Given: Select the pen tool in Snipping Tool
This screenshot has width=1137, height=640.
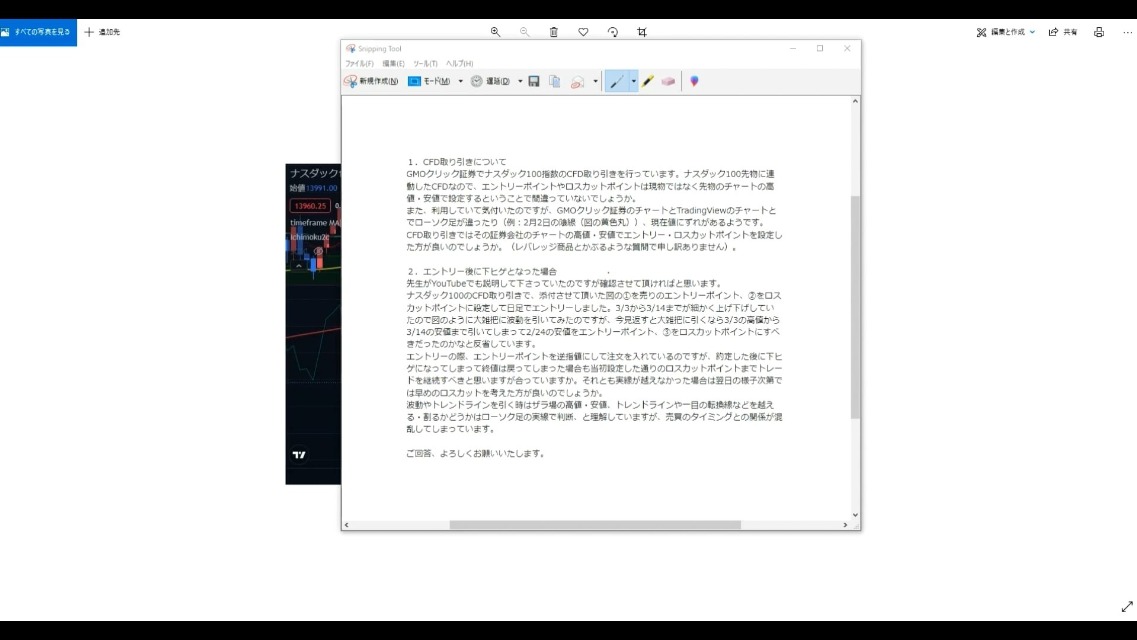Looking at the screenshot, I should tap(616, 81).
